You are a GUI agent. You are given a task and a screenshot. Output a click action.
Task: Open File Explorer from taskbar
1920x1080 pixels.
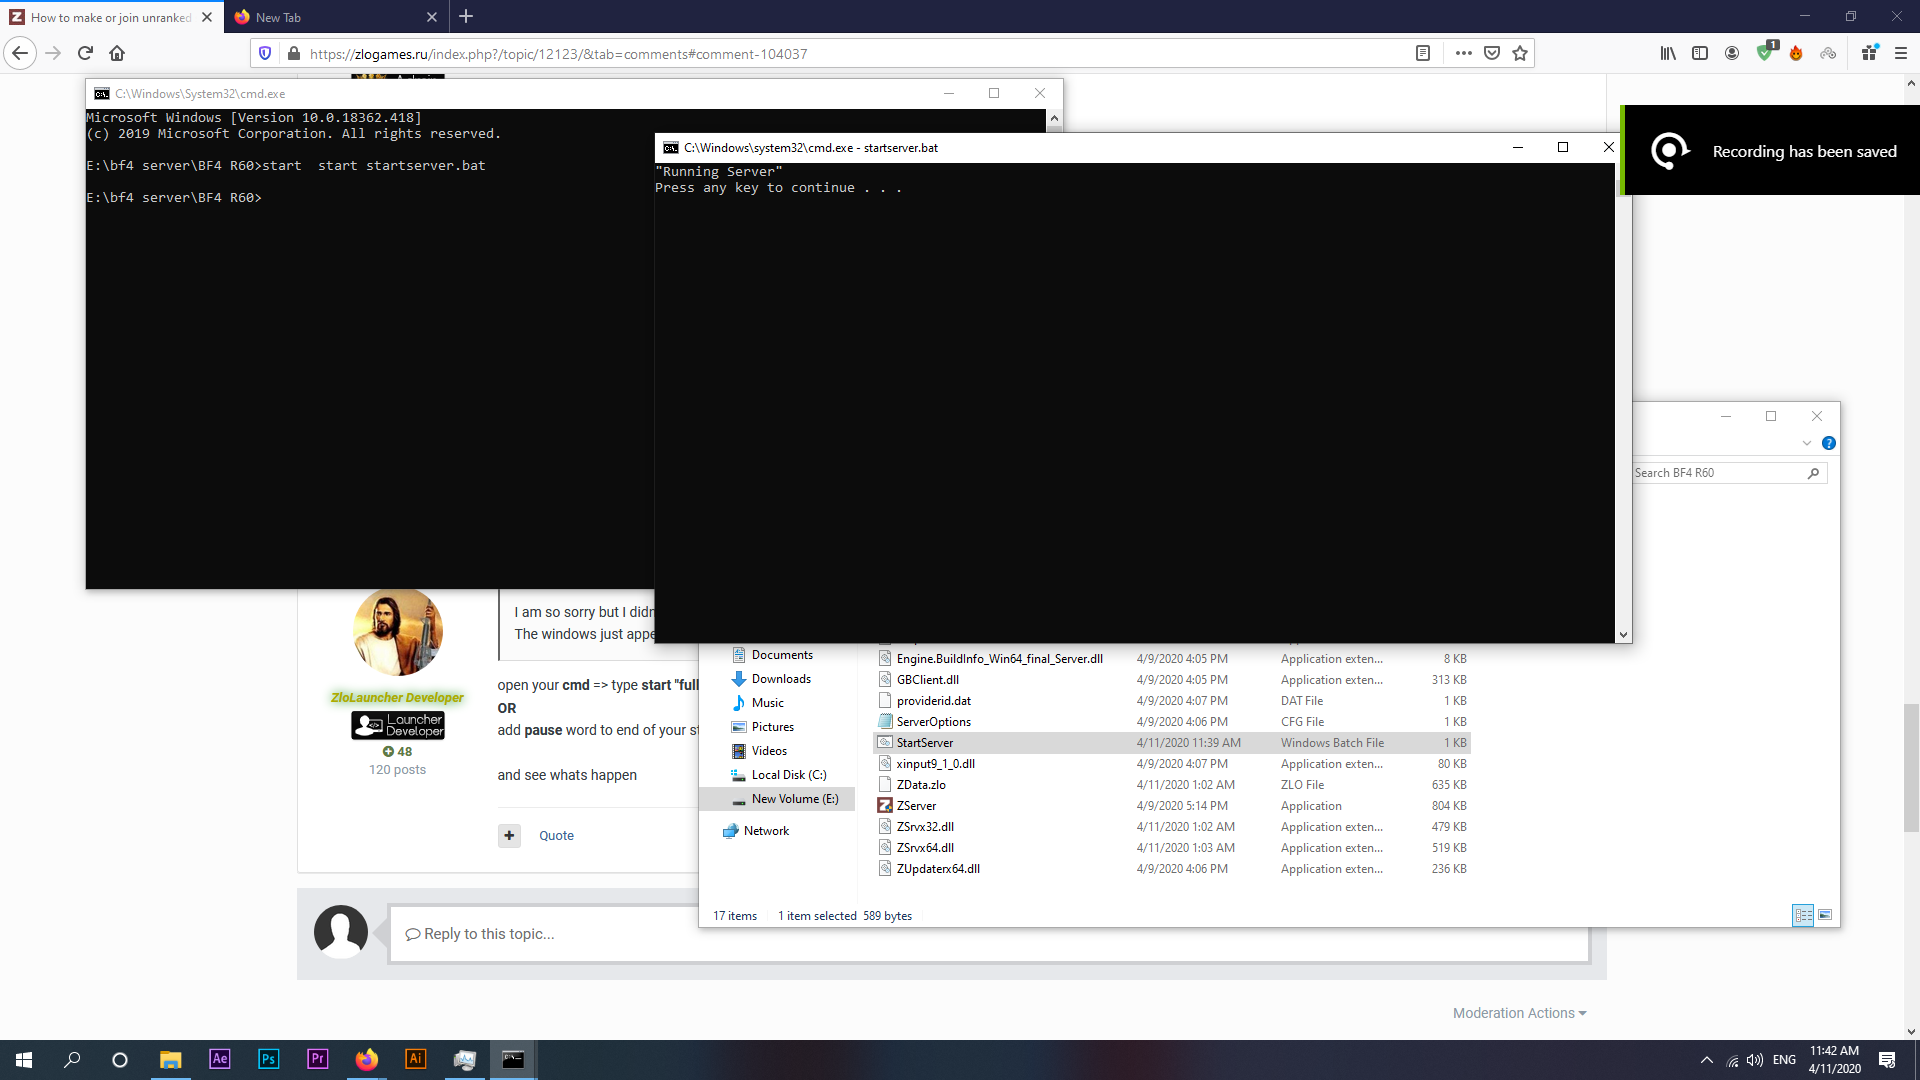(170, 1060)
